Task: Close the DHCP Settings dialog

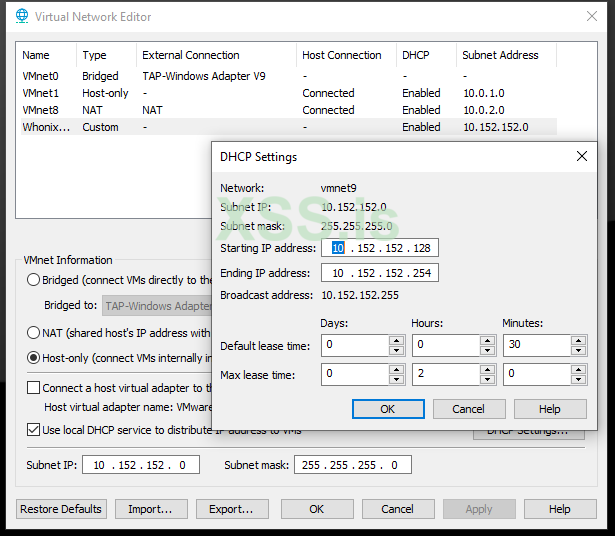Action: point(582,156)
